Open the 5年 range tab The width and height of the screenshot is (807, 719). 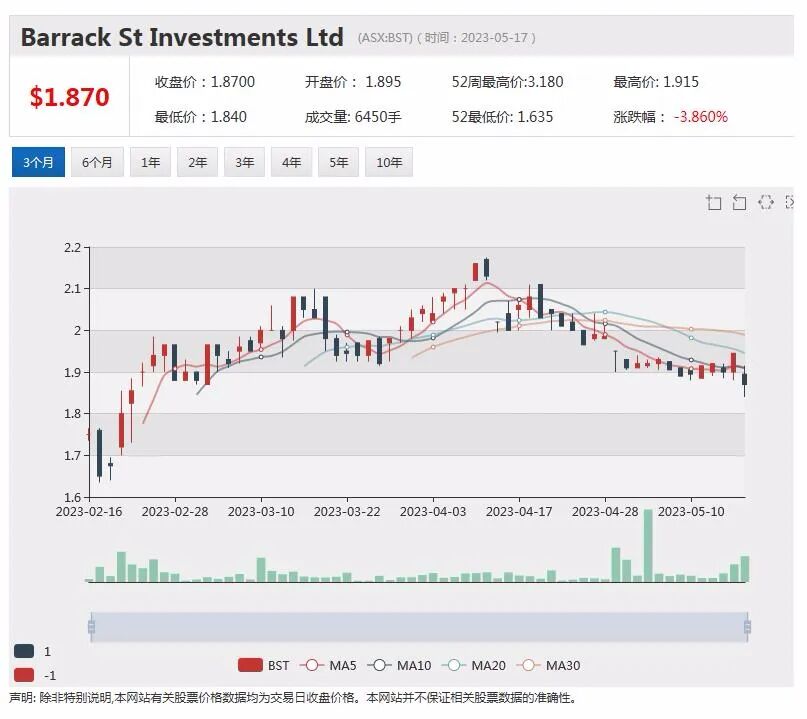tap(338, 162)
